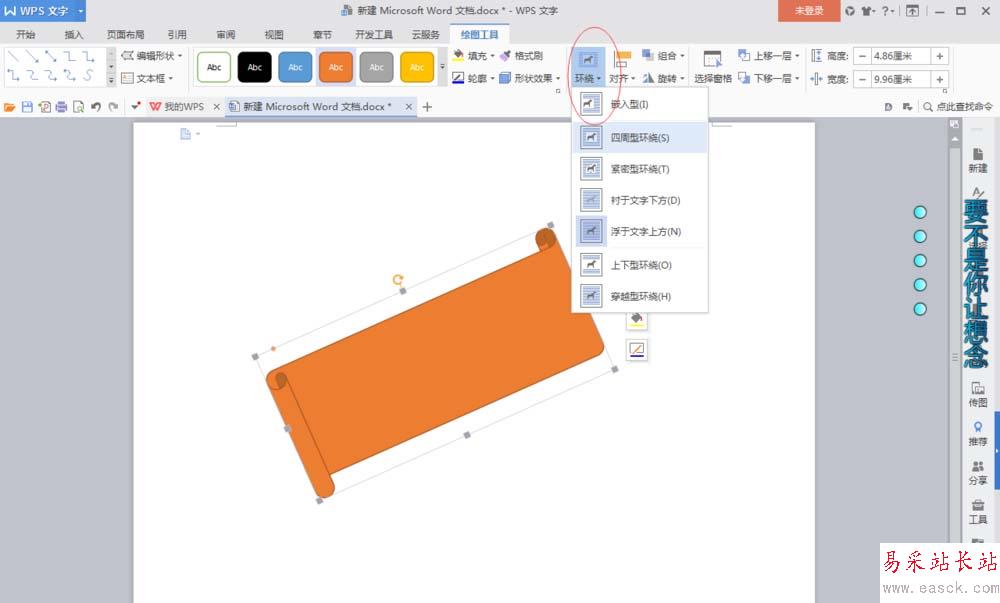Decrease width with the minus stepper
Screen dimensions: 1000x603
(862, 79)
